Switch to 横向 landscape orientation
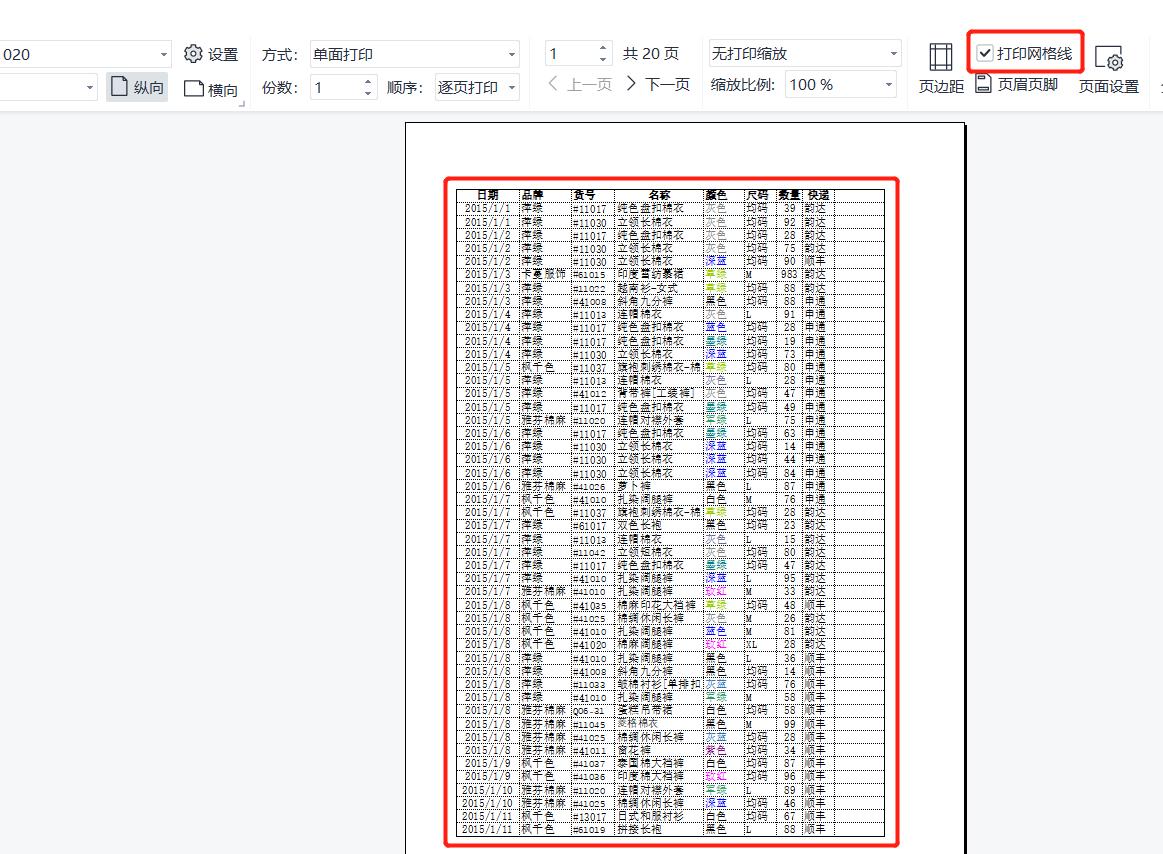The height and width of the screenshot is (854, 1163). click(210, 87)
